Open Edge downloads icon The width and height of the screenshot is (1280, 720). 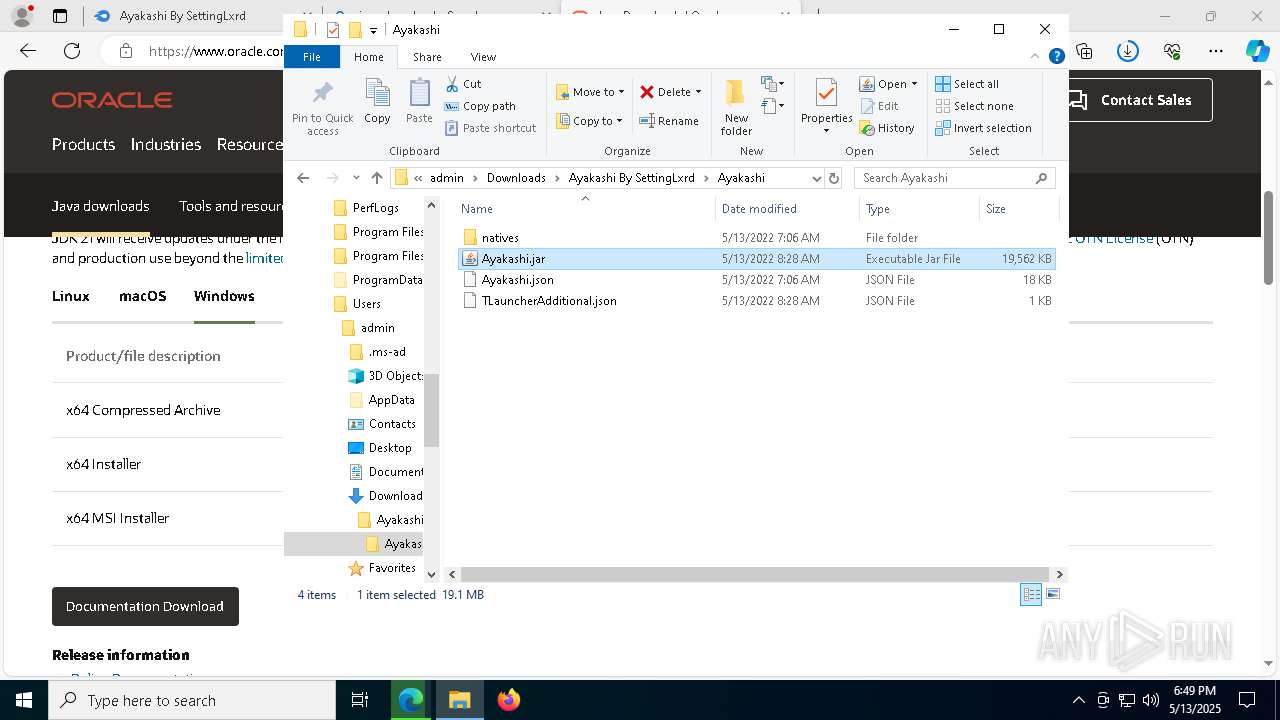pos(1128,51)
